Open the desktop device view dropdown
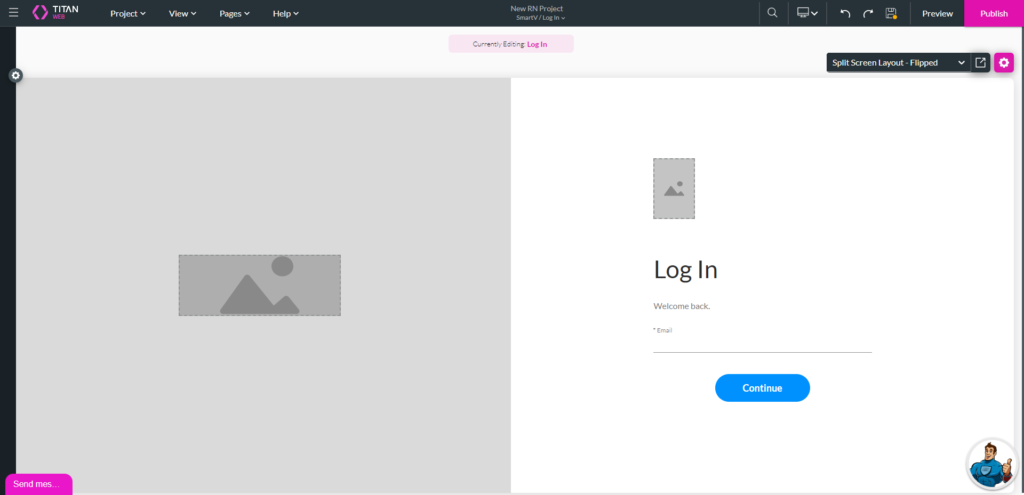Image resolution: width=1024 pixels, height=495 pixels. click(807, 12)
